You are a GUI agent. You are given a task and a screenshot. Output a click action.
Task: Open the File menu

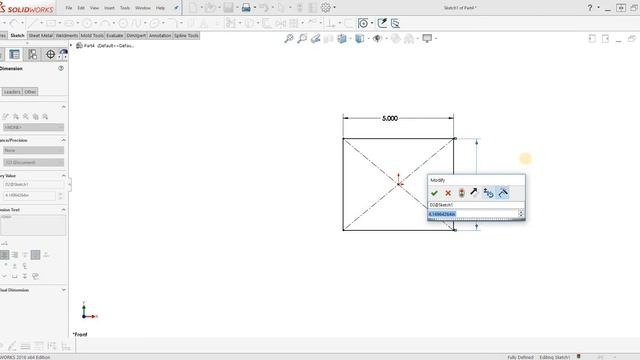click(69, 8)
